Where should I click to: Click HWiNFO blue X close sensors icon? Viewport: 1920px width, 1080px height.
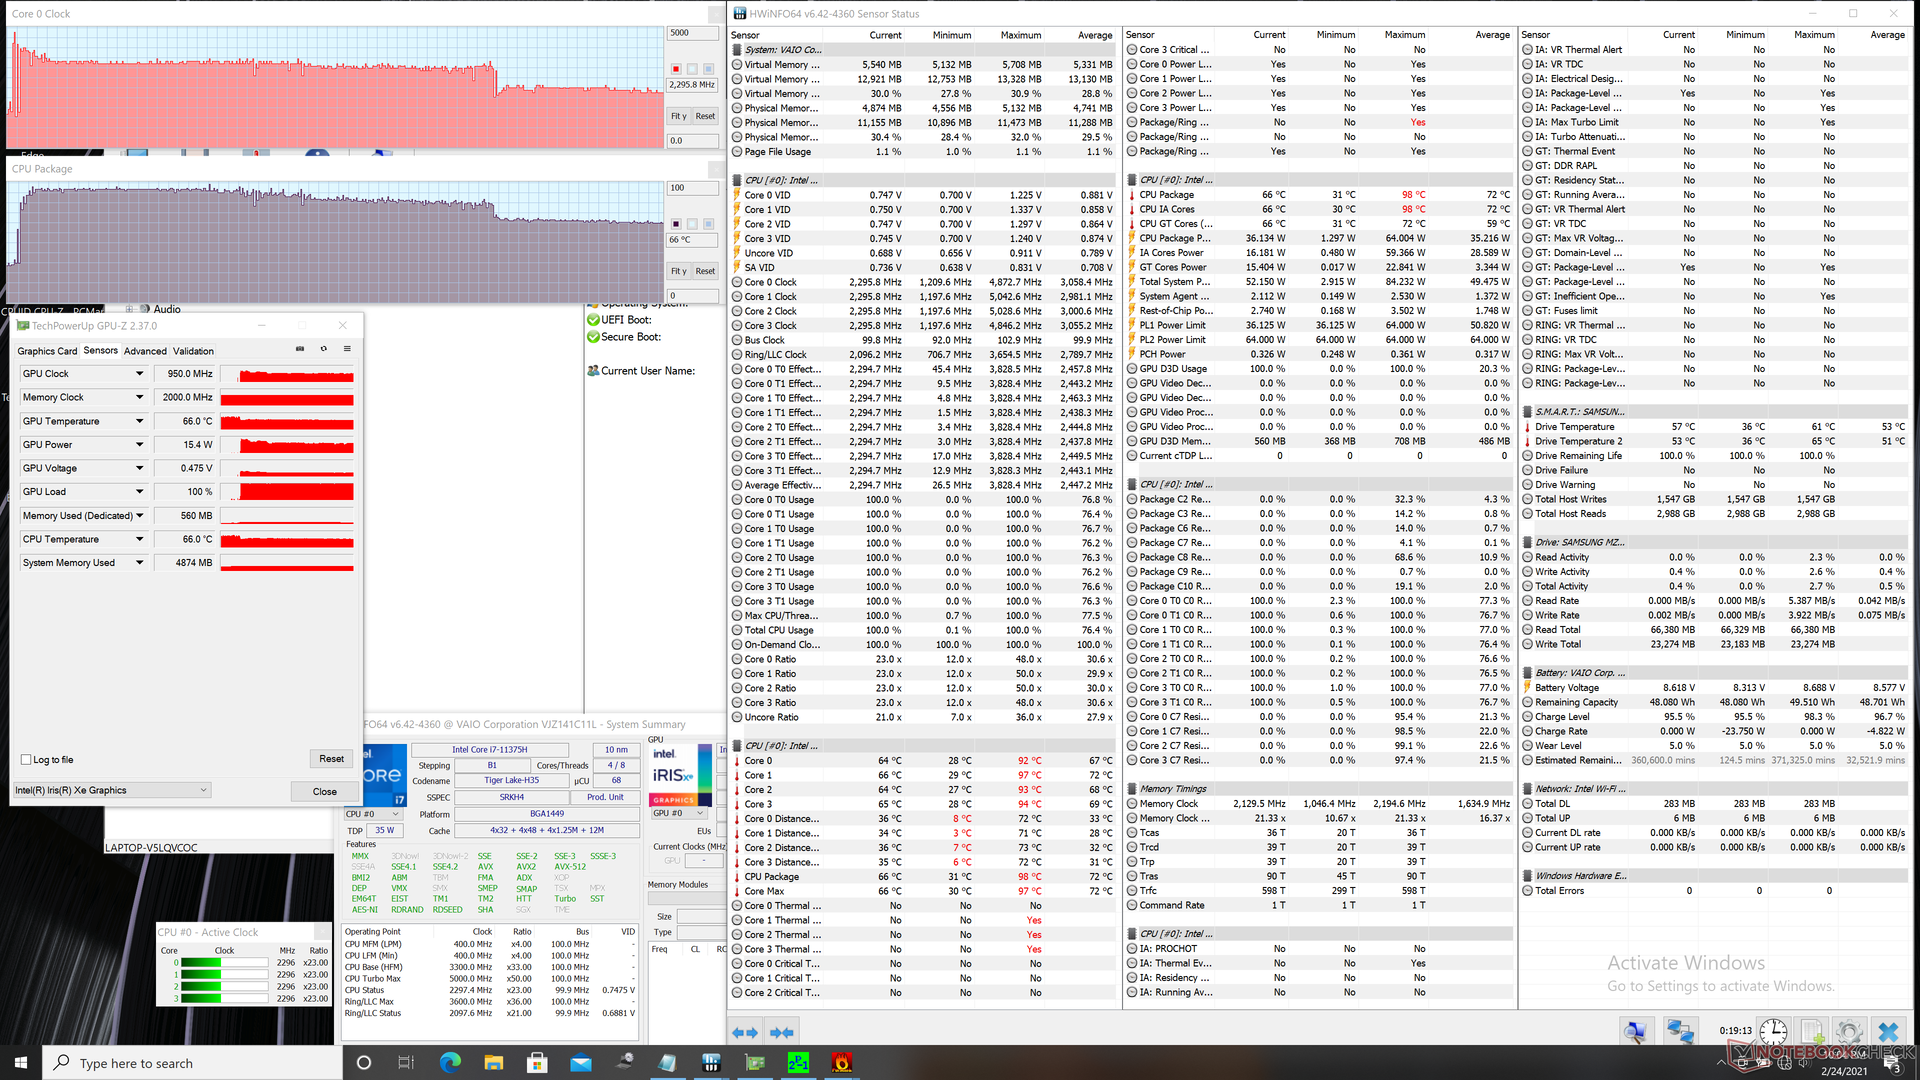pos(1888,1031)
